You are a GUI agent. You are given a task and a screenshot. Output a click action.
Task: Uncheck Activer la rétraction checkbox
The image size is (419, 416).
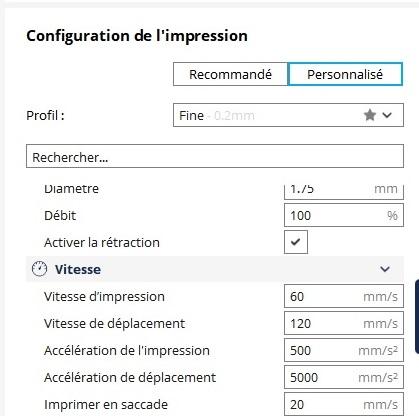click(296, 242)
